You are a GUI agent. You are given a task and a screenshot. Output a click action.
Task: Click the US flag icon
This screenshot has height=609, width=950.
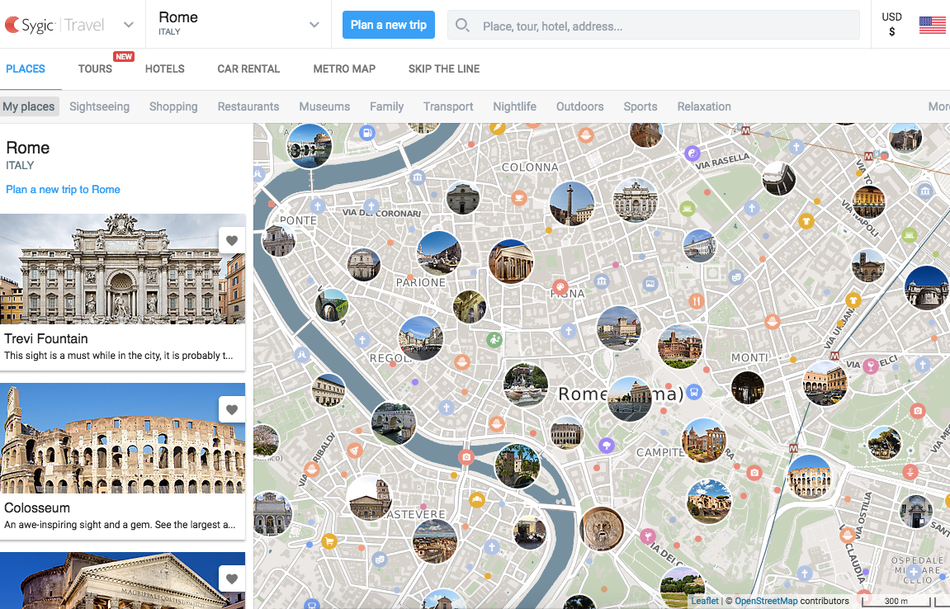click(932, 25)
